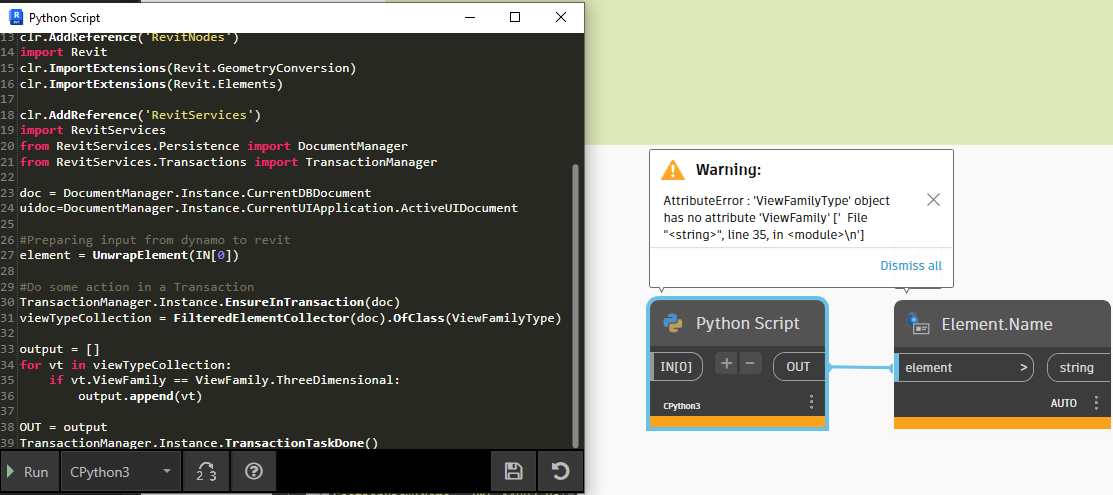
Task: Click the string output port
Action: tap(1078, 368)
